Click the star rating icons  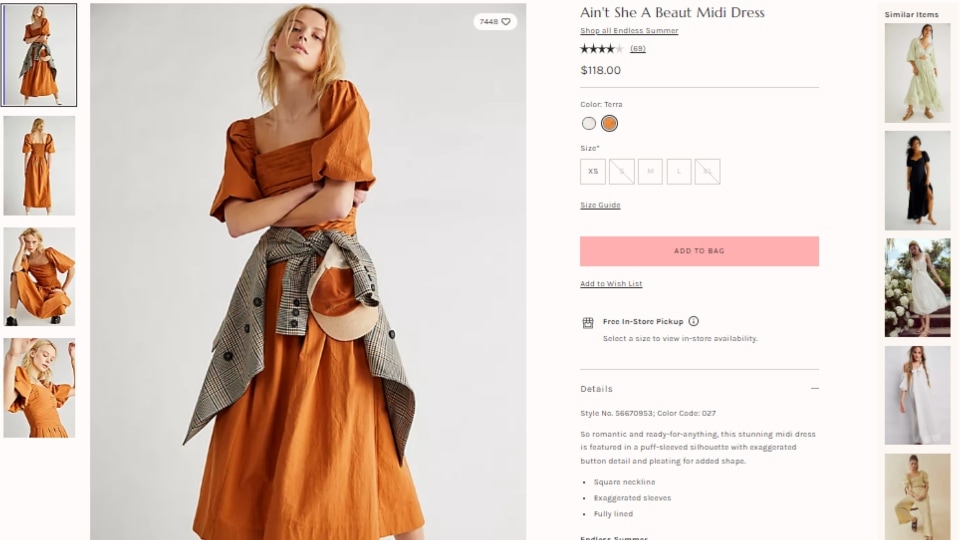pyautogui.click(x=601, y=48)
